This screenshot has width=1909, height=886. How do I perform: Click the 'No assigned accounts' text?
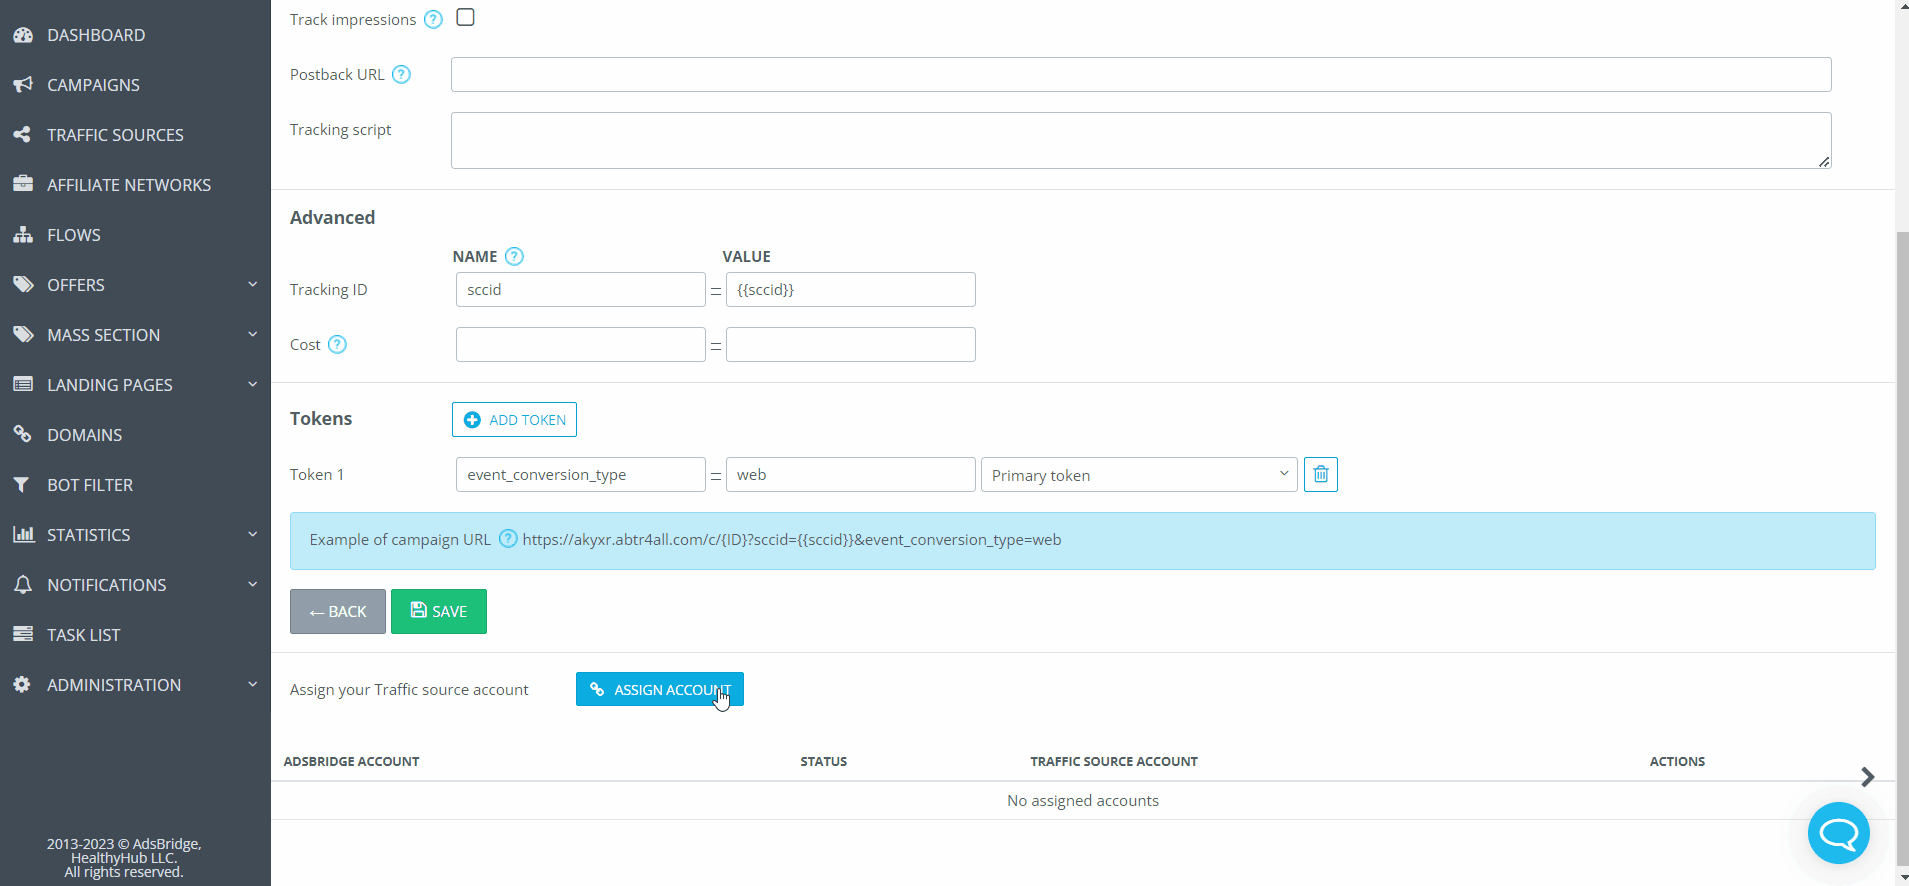point(1083,800)
